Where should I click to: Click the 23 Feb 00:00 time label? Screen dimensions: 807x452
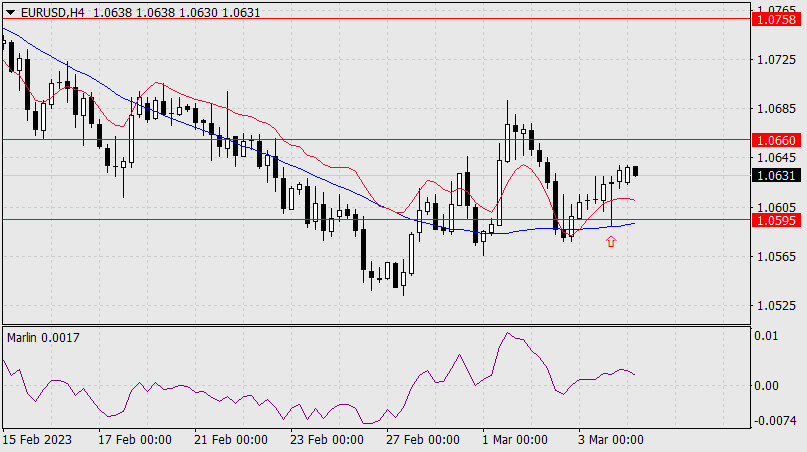327,440
